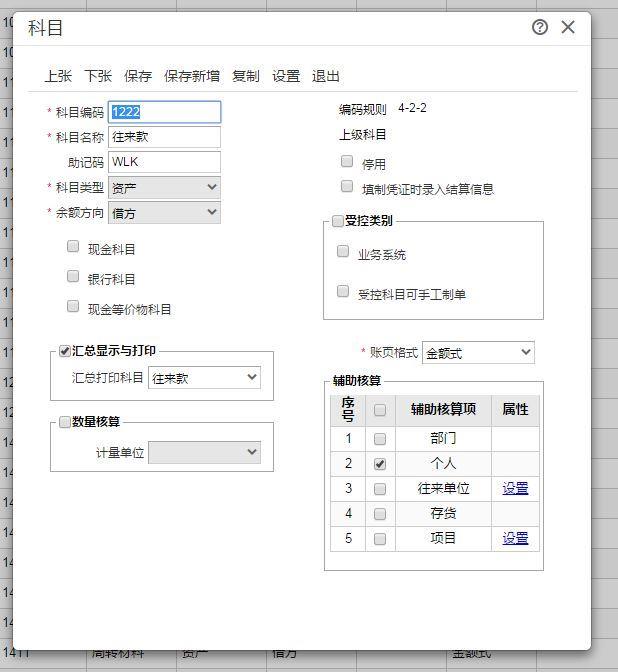Uncheck 汇总显示与打印
The height and width of the screenshot is (672, 618).
(65, 351)
